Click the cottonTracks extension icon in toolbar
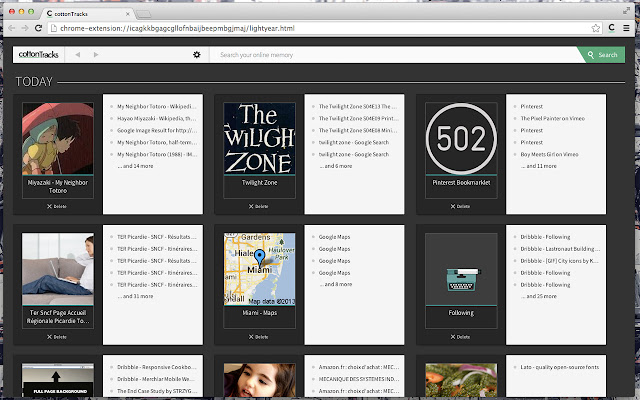This screenshot has height=400, width=640. point(611,28)
